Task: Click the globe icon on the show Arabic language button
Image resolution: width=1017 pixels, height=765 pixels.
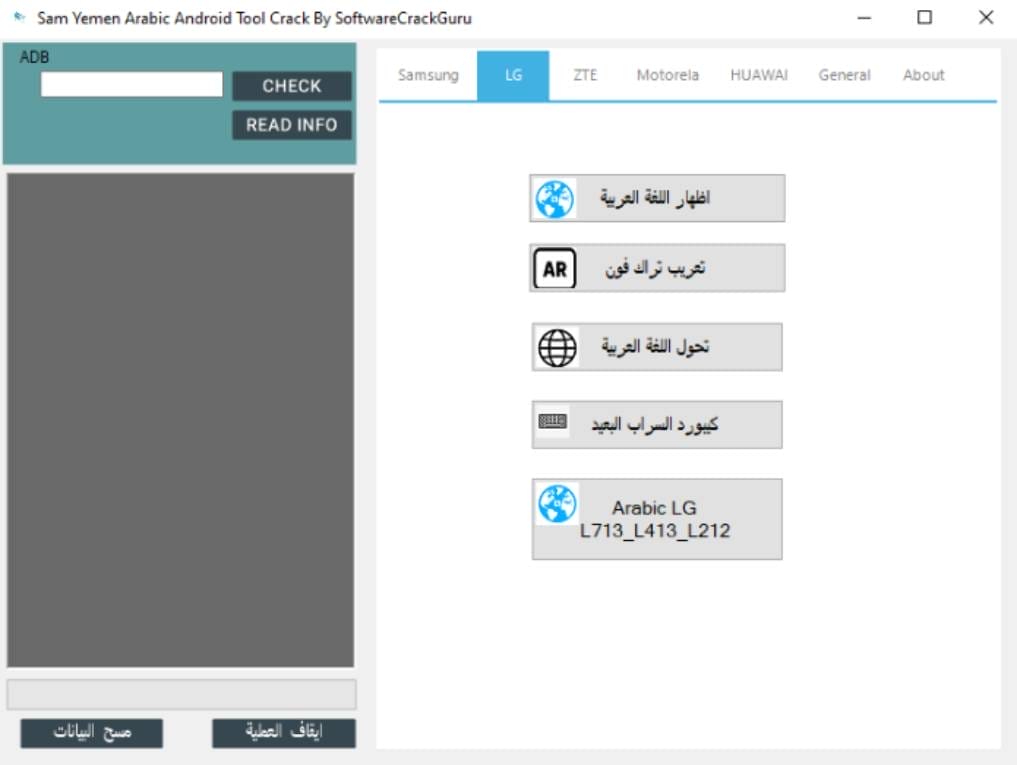Action: pos(554,196)
